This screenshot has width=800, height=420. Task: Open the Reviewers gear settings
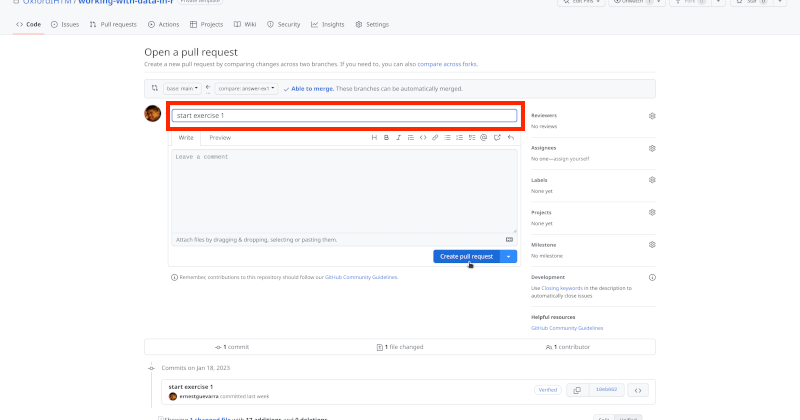(652, 116)
